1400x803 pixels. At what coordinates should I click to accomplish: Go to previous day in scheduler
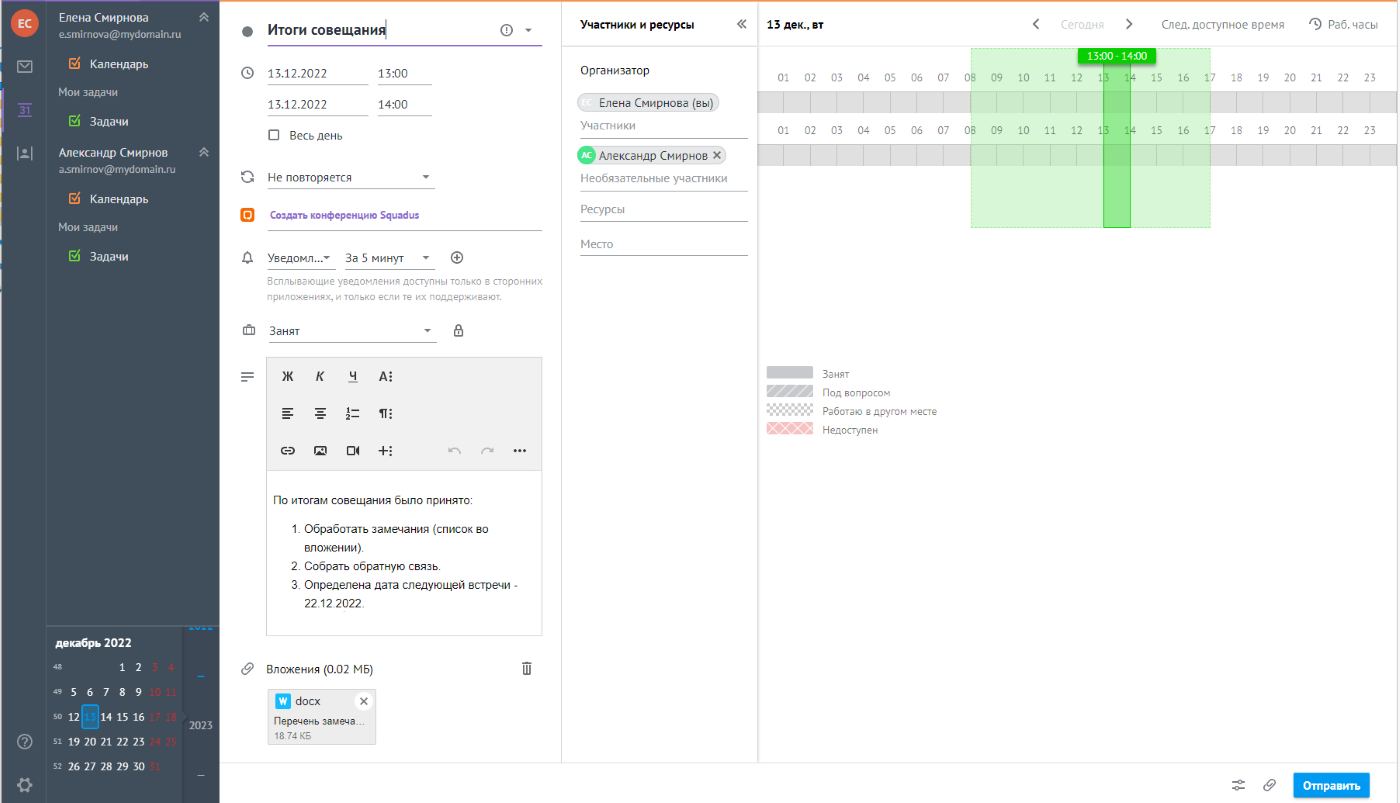(x=1036, y=24)
